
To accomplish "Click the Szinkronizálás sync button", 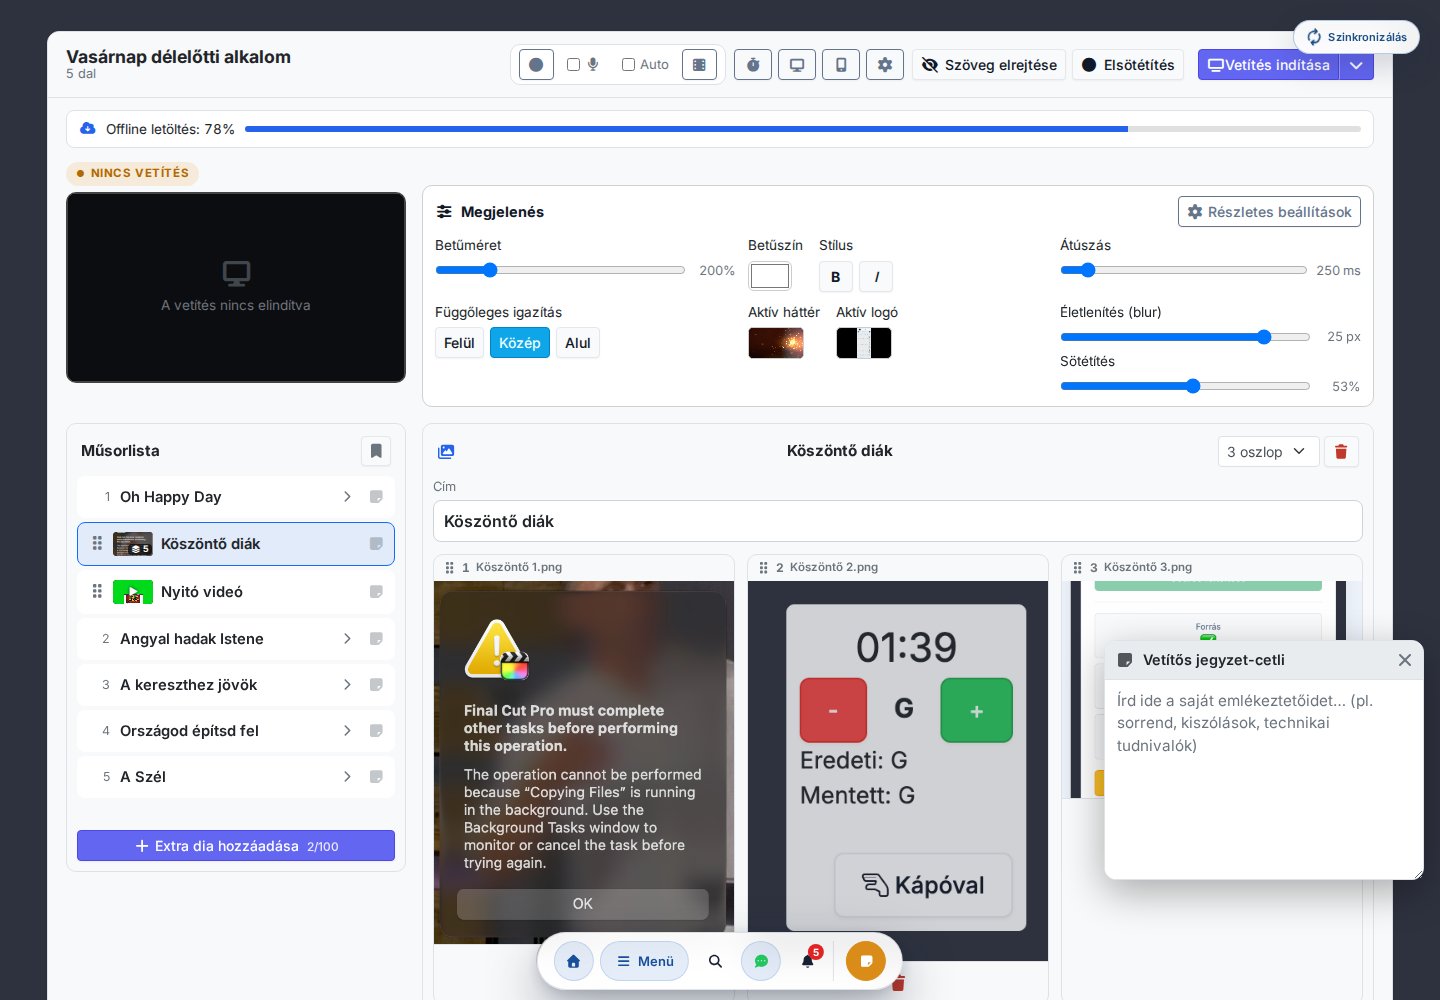I will pyautogui.click(x=1356, y=37).
